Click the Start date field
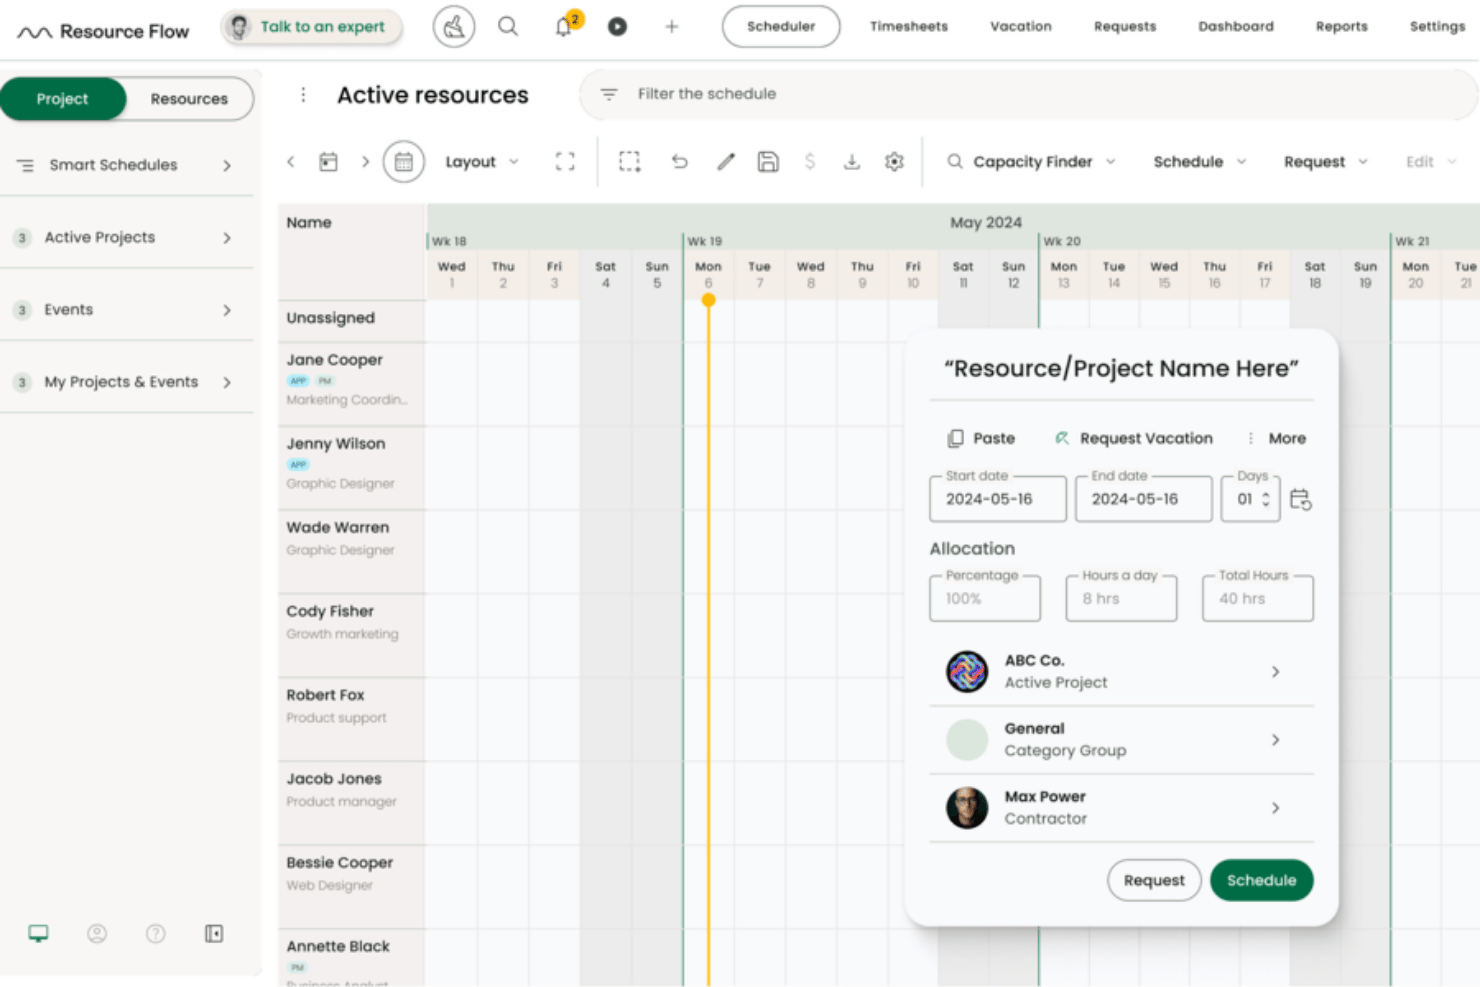This screenshot has height=987, width=1480. pos(997,498)
